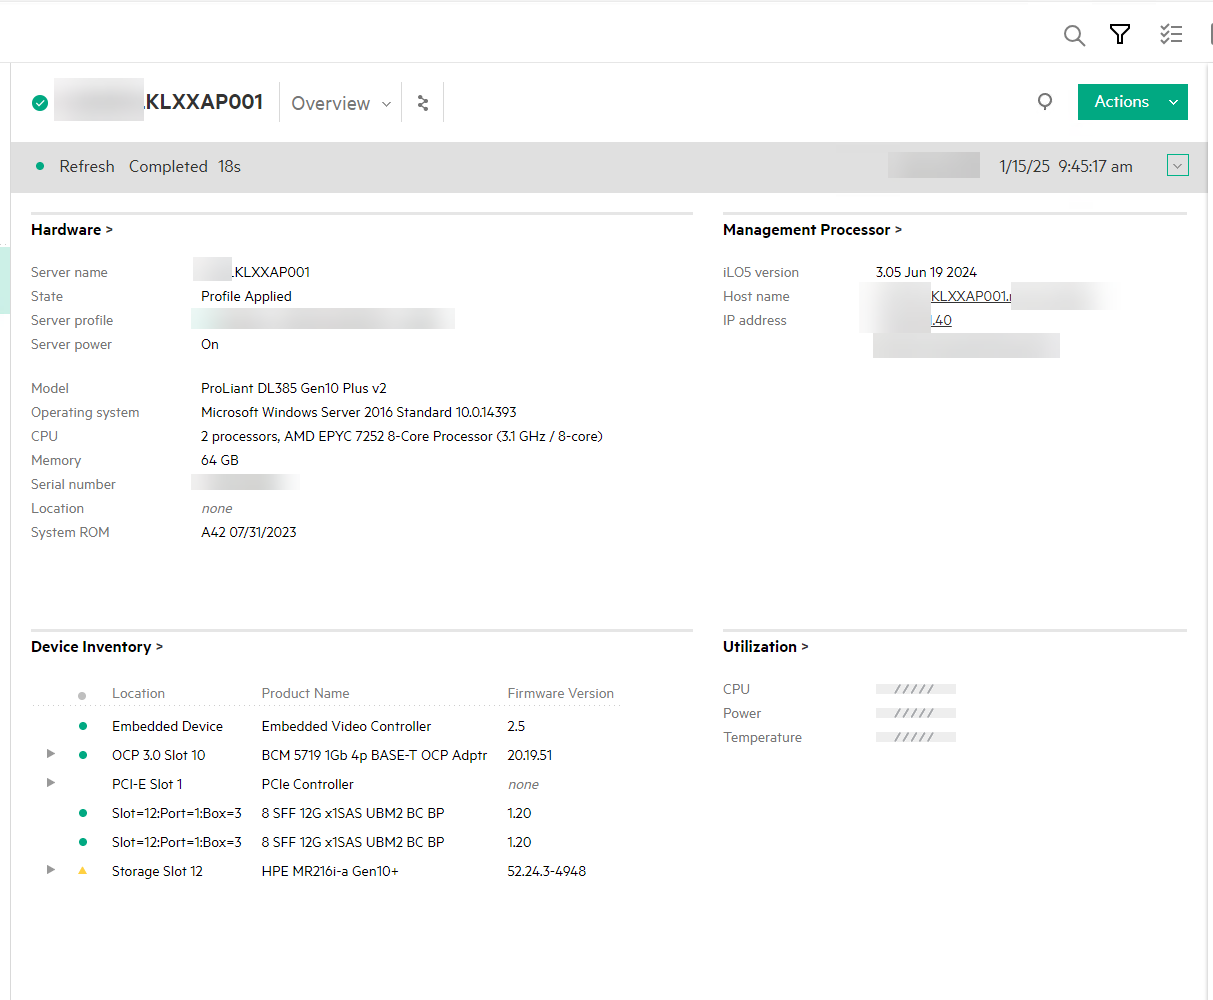Open the activity checklist icon
The image size is (1213, 1000).
click(1171, 34)
